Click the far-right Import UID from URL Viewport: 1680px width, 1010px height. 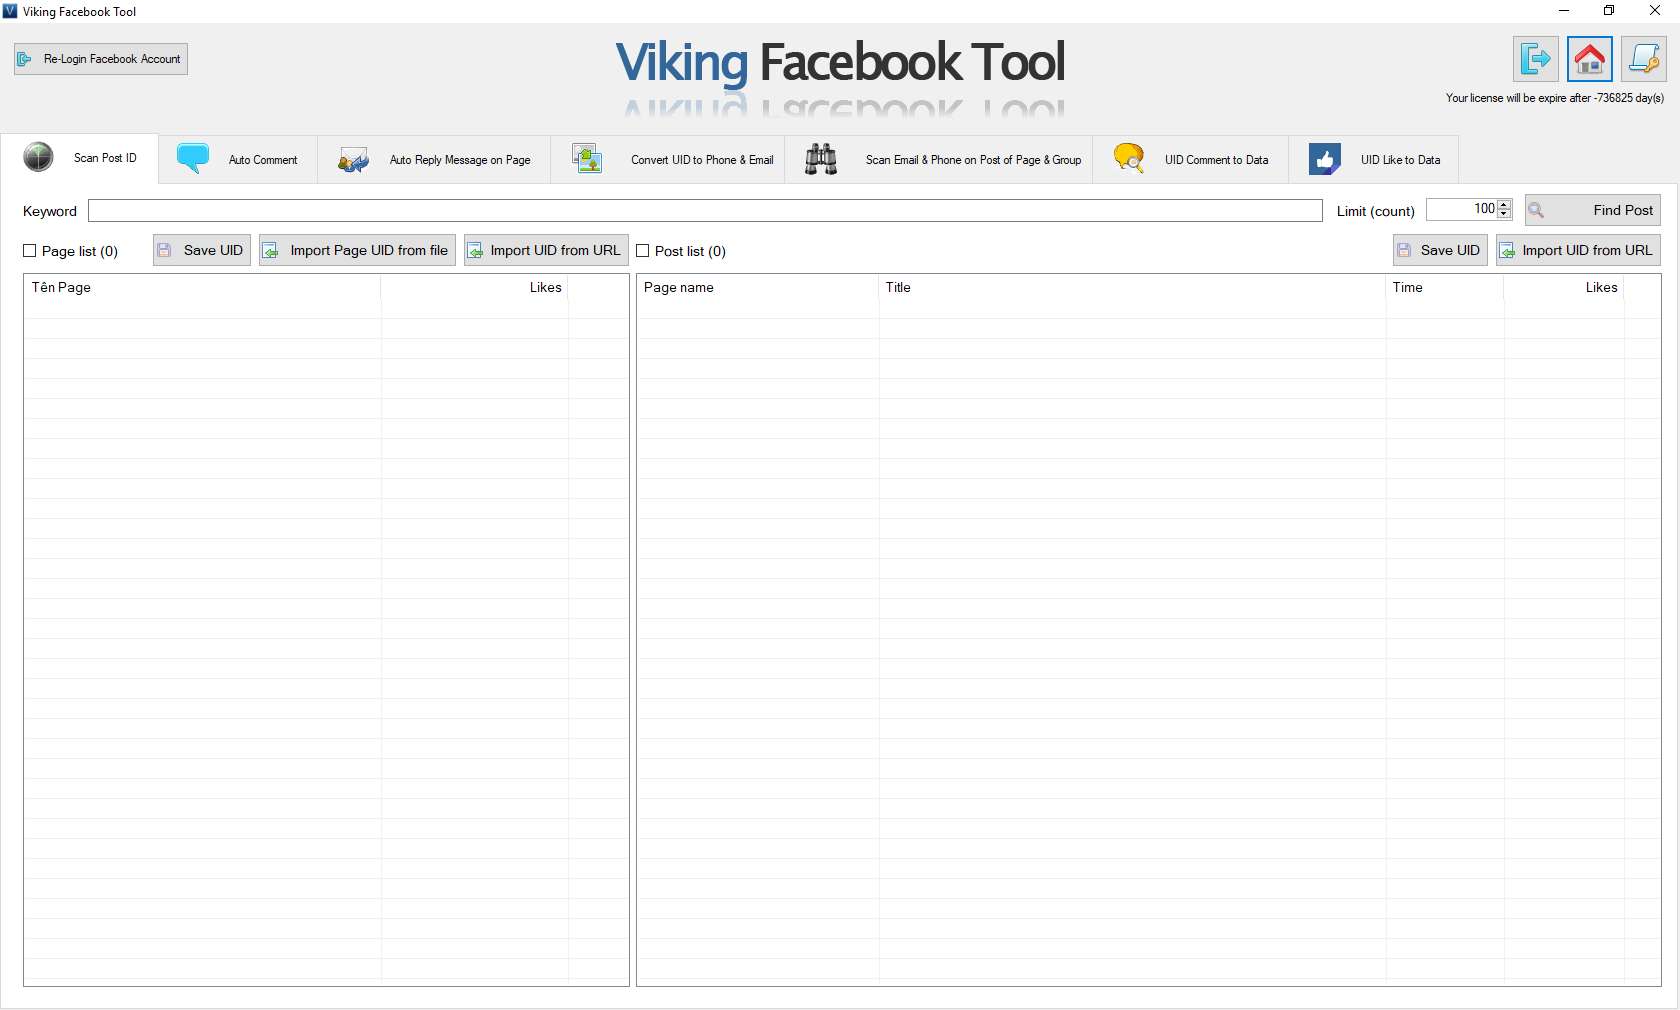click(x=1578, y=250)
